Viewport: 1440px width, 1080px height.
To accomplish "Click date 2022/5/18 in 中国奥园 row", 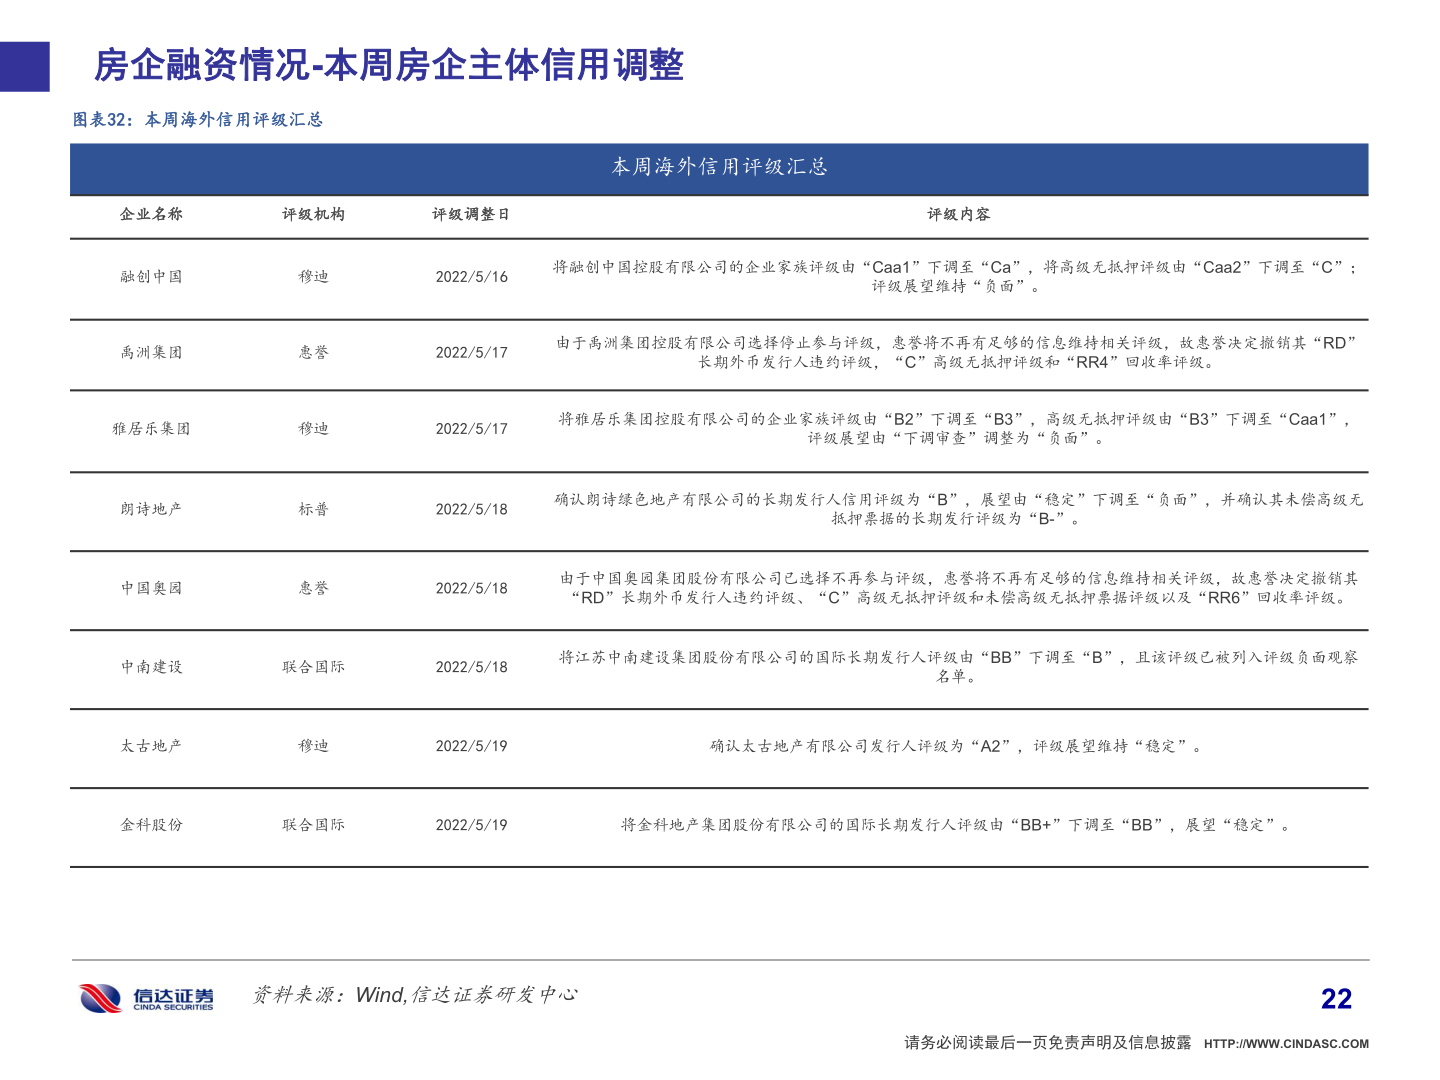I will pos(471,588).
